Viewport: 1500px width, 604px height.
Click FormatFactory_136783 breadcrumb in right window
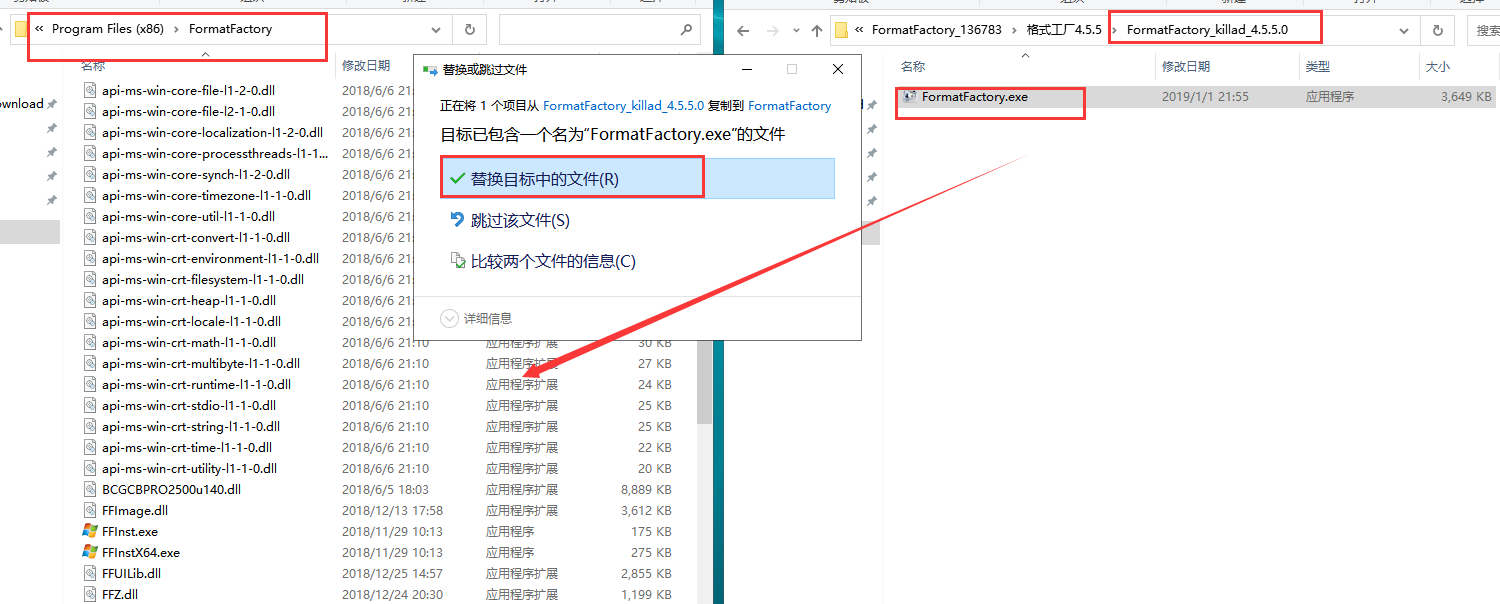tap(936, 29)
